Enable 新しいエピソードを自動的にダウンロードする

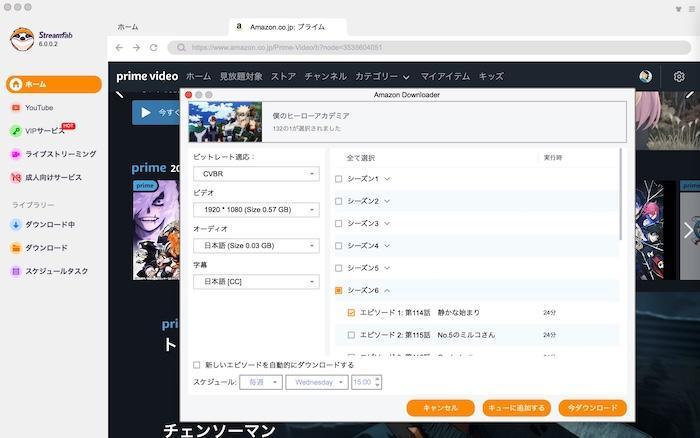click(x=196, y=365)
